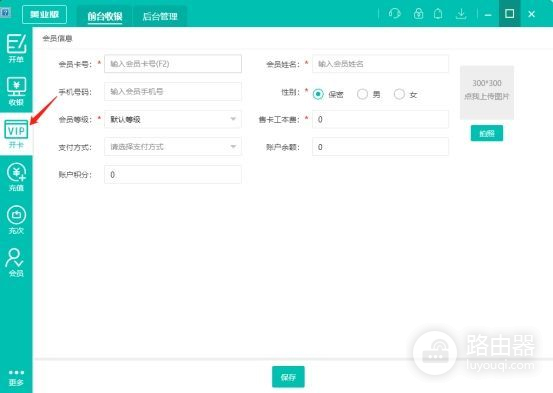Click the lock screen icon
The height and width of the screenshot is (393, 553).
click(x=418, y=14)
